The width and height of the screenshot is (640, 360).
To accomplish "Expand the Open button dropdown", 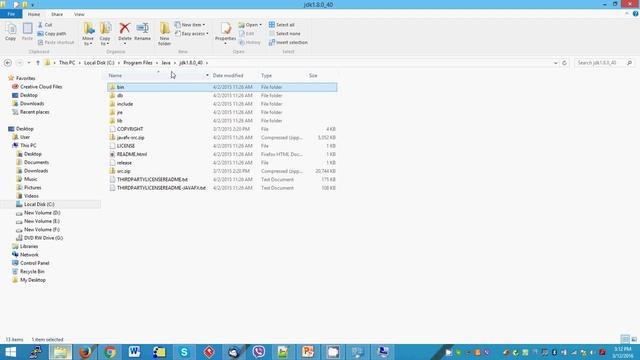I will [x=260, y=25].
